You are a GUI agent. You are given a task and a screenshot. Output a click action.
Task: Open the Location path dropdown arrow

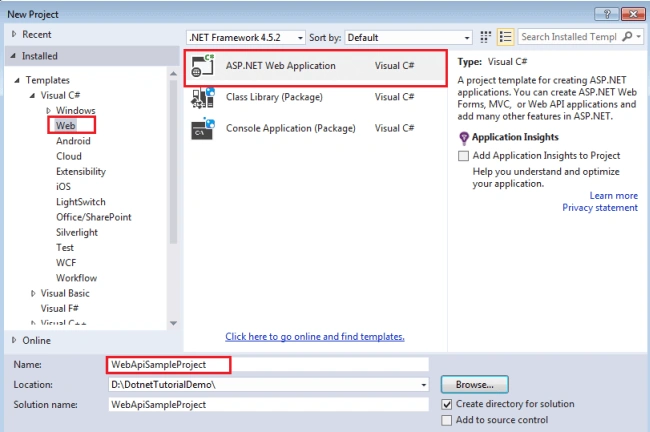pyautogui.click(x=423, y=385)
